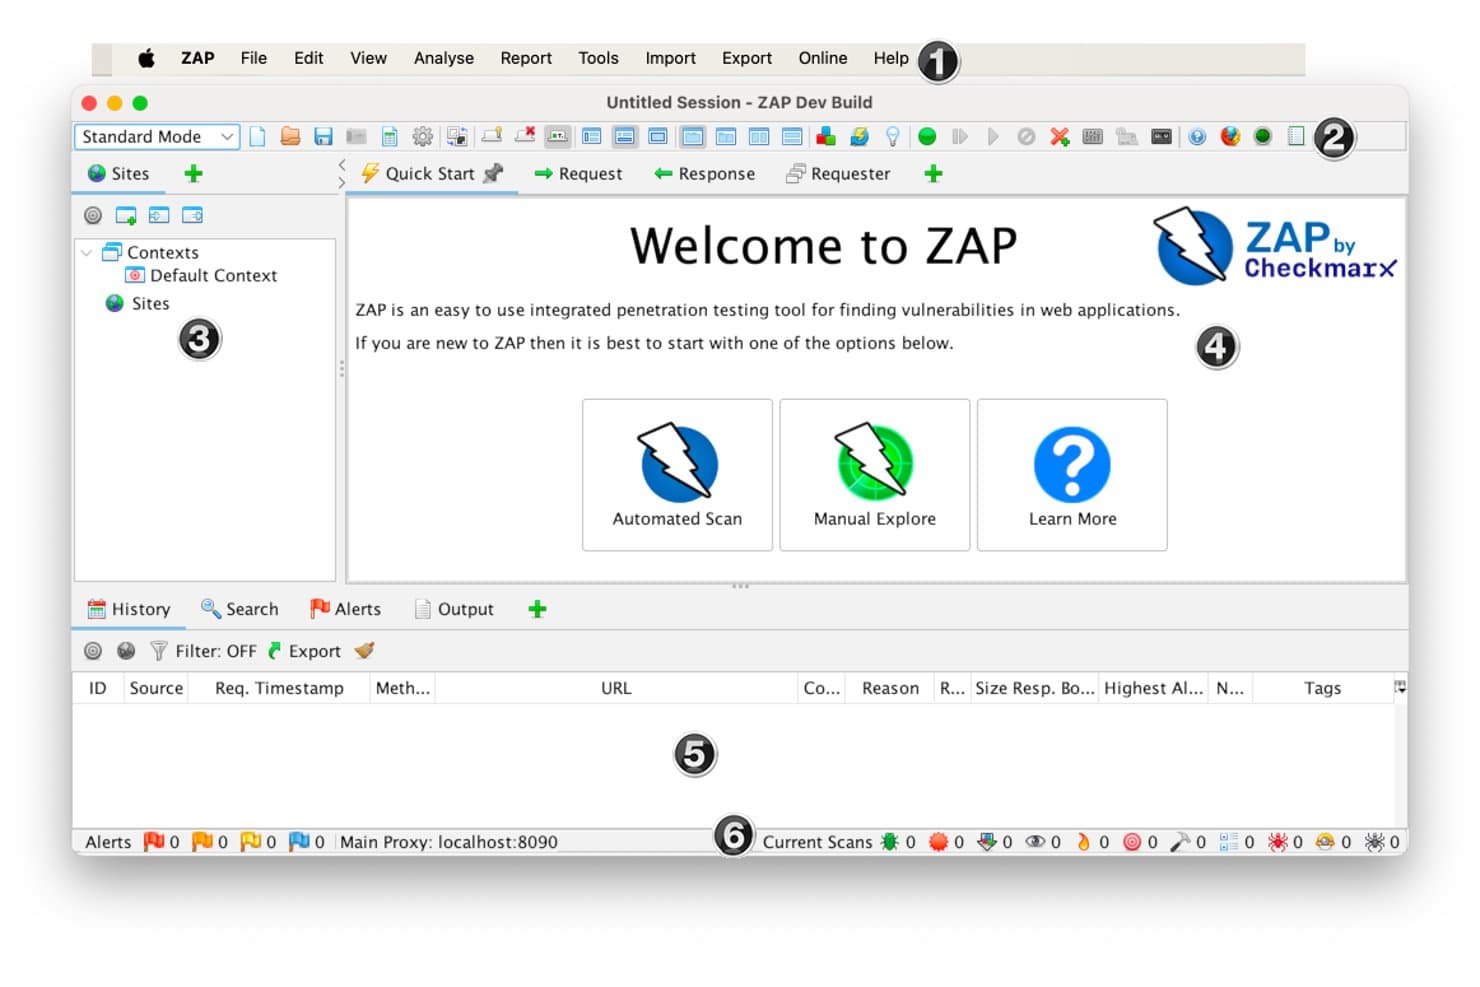The image size is (1480, 987).
Task: Open the Alerts tab in the bottom panel
Action: pyautogui.click(x=345, y=609)
